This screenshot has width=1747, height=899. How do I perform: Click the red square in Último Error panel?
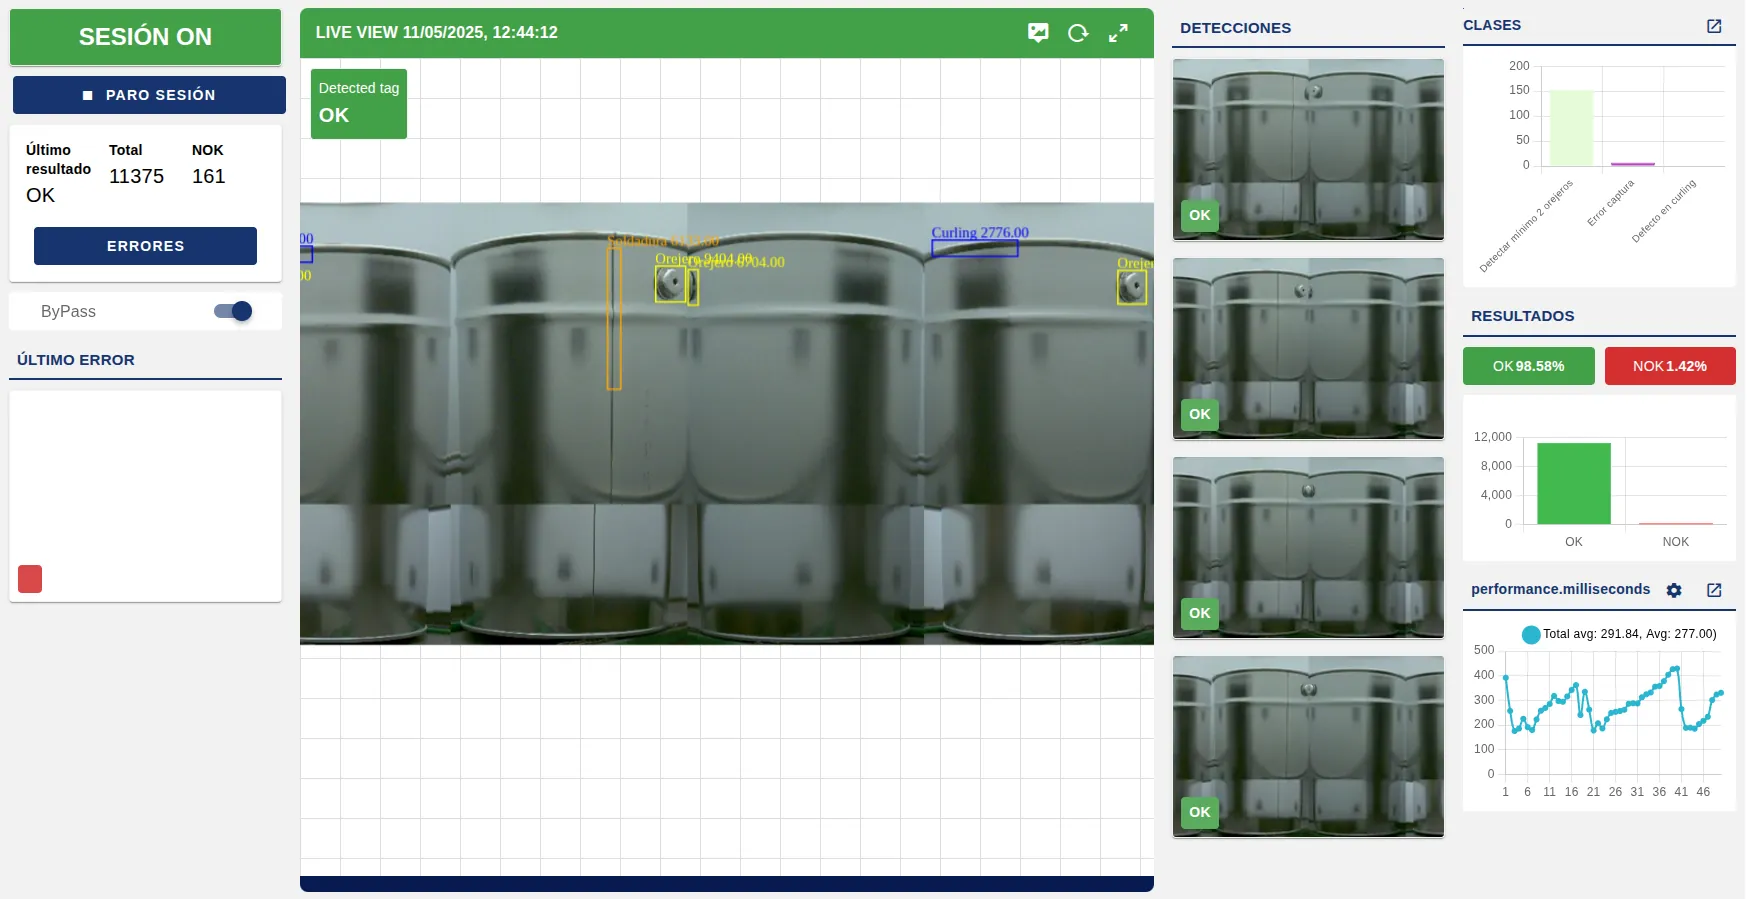coord(30,579)
